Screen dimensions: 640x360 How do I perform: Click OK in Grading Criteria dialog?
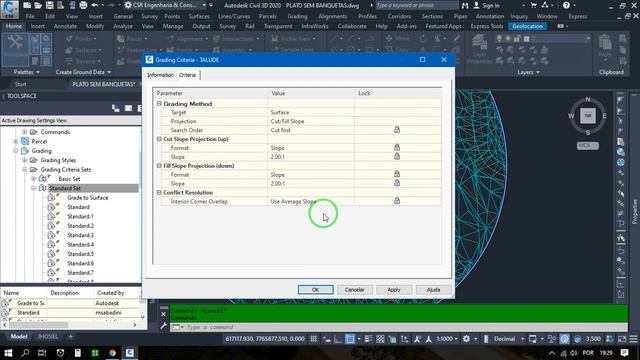coord(316,289)
